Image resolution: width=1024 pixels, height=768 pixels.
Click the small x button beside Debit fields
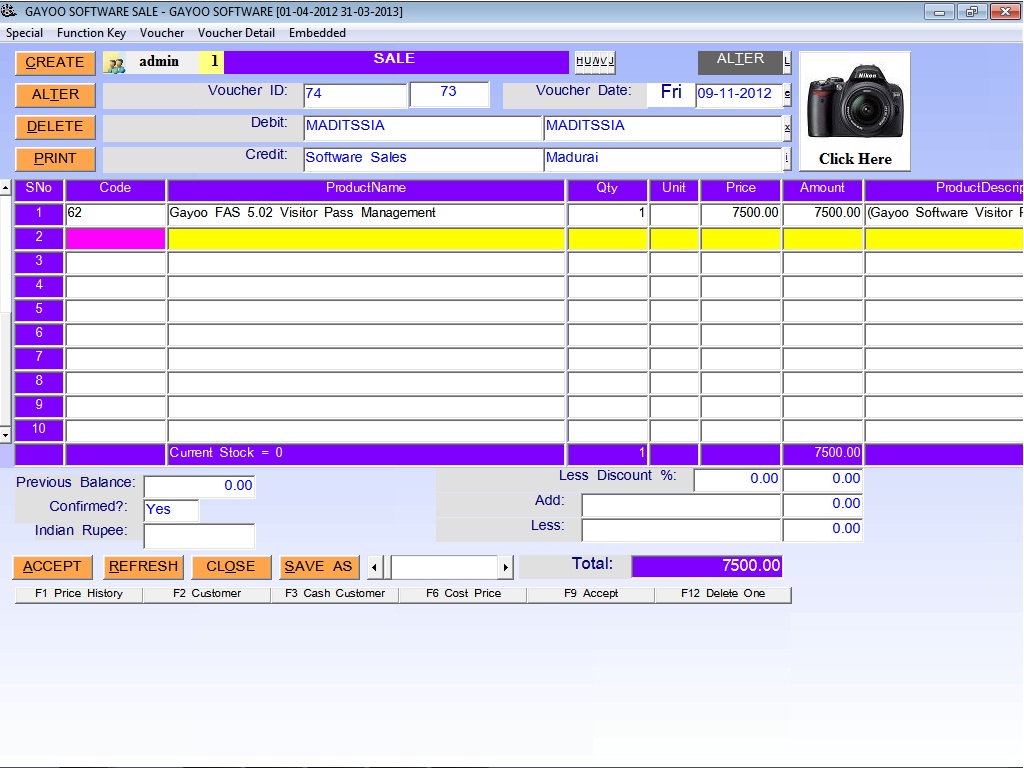[x=787, y=127]
